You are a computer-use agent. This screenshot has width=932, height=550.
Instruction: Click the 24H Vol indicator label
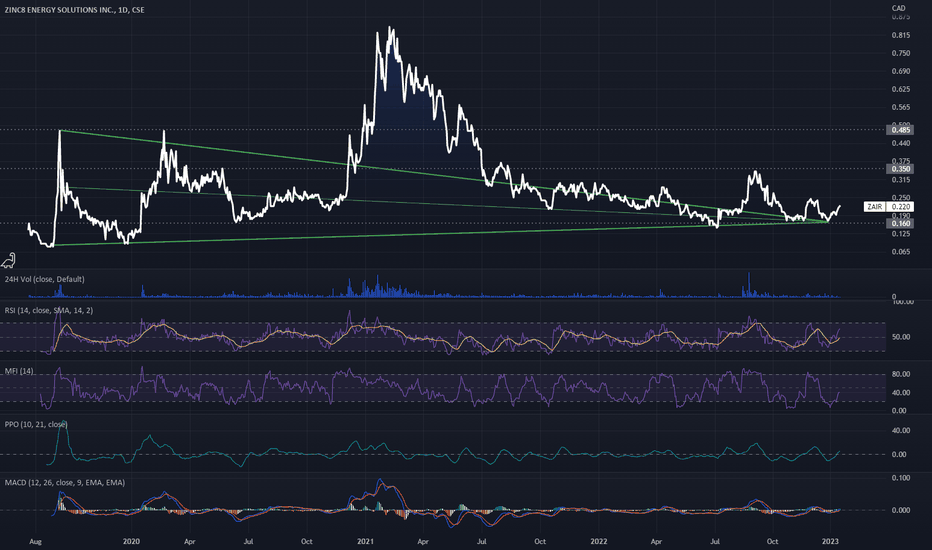point(45,279)
